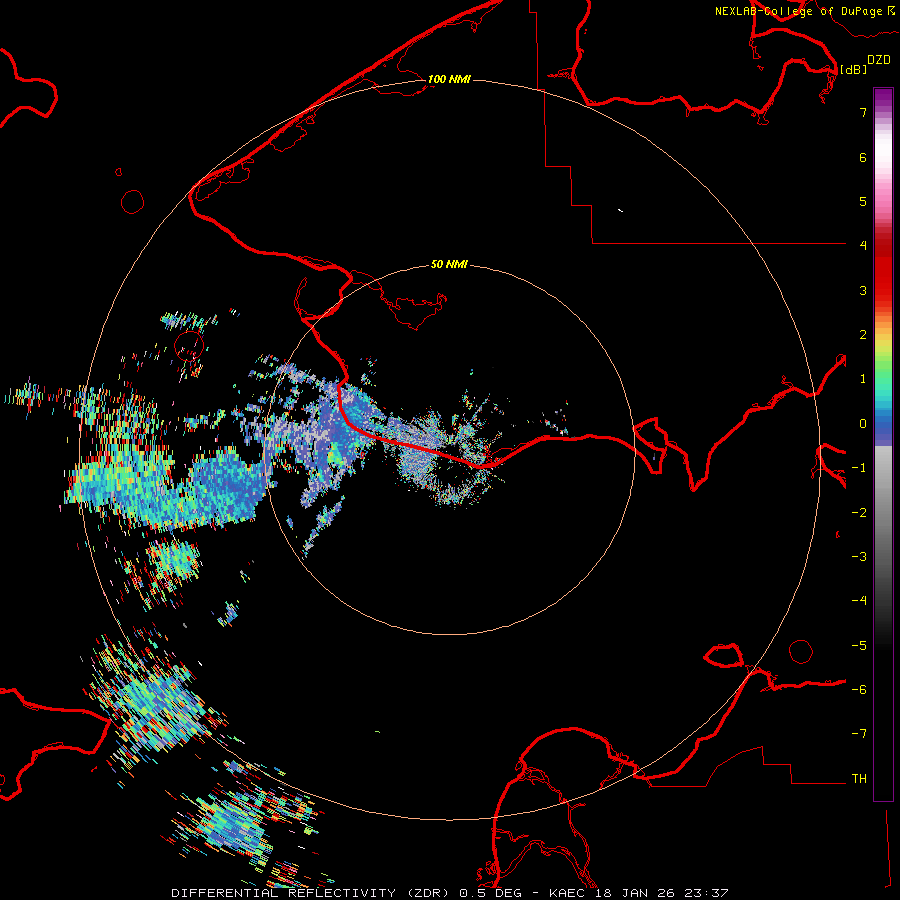Click the 0 value on the color scale
This screenshot has height=900, width=900.
(x=863, y=424)
